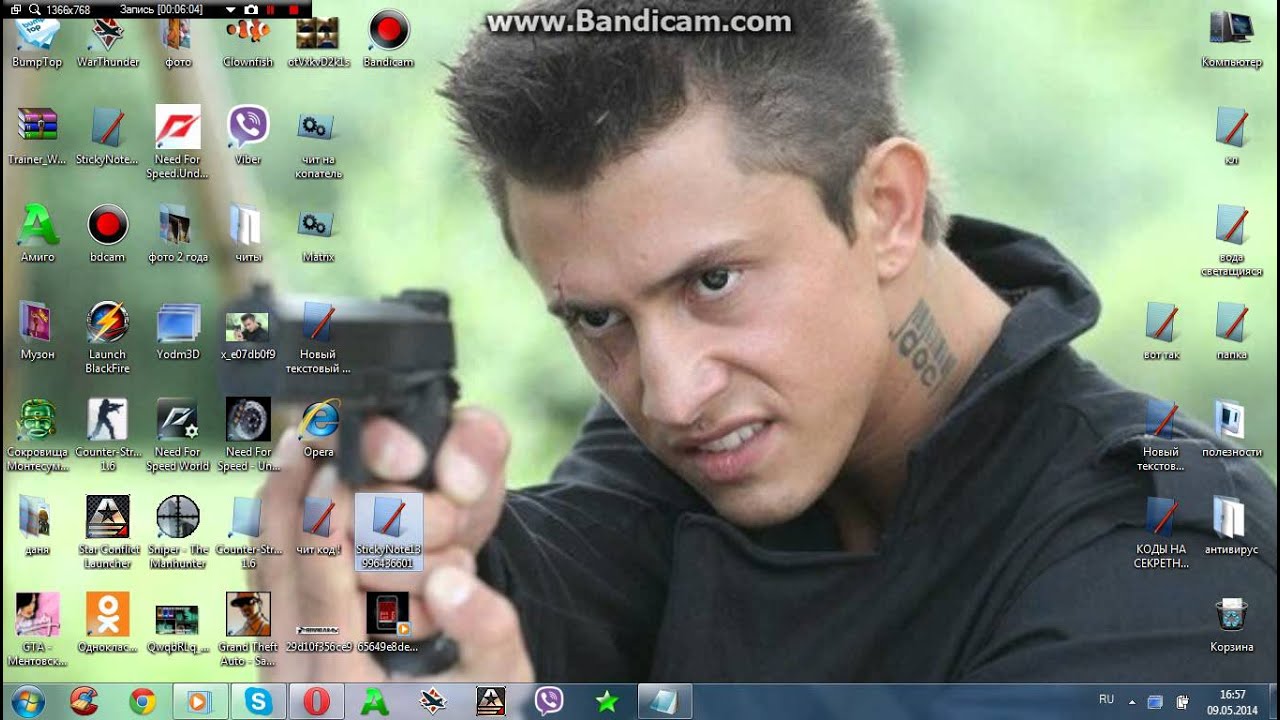Select the чит код! file icon

pyautogui.click(x=318, y=525)
